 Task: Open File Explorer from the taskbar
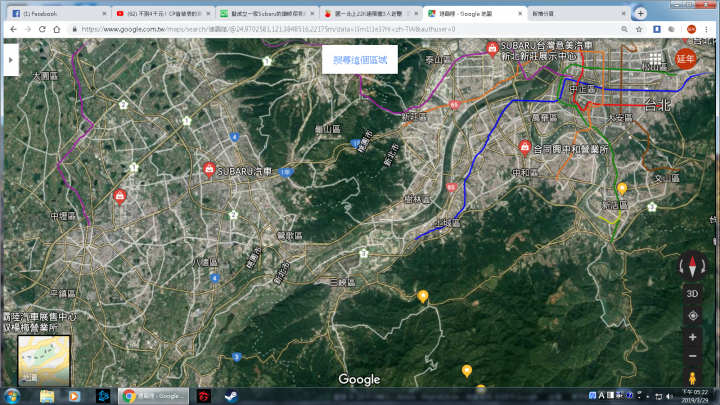[47, 396]
